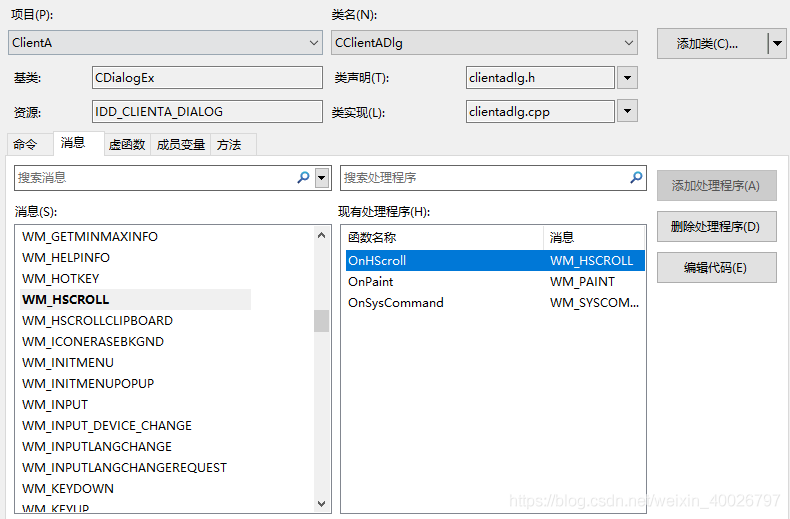
Task: Open the 成员变量 tab
Action: pos(180,145)
